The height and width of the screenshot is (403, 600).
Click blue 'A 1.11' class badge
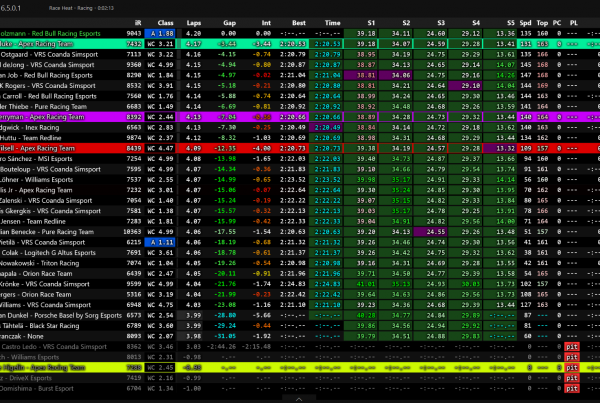pos(160,242)
